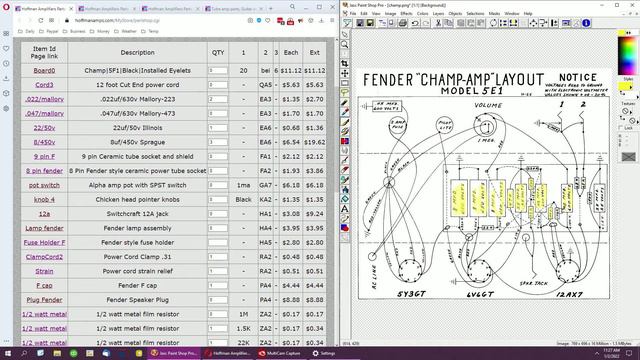Image resolution: width=640 pixels, height=360 pixels.
Task: Switch to the Tube amp parts browser tab
Action: click(235, 9)
